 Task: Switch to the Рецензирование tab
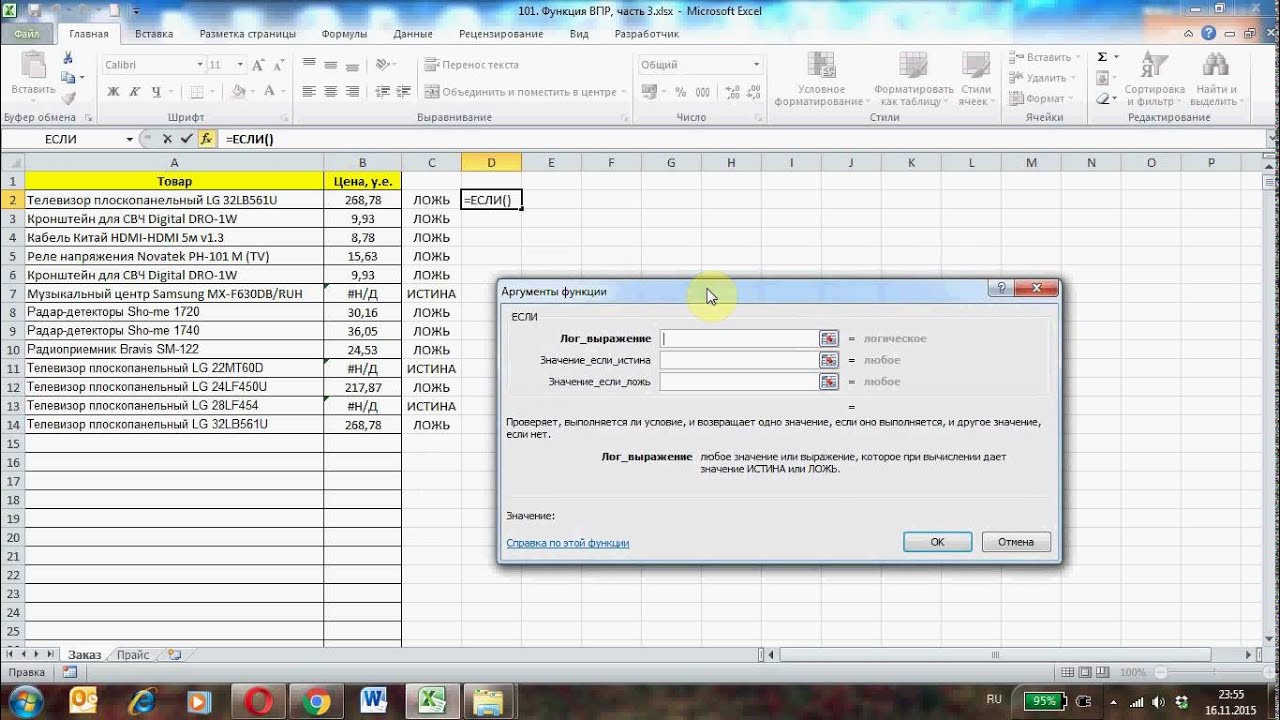coord(501,33)
